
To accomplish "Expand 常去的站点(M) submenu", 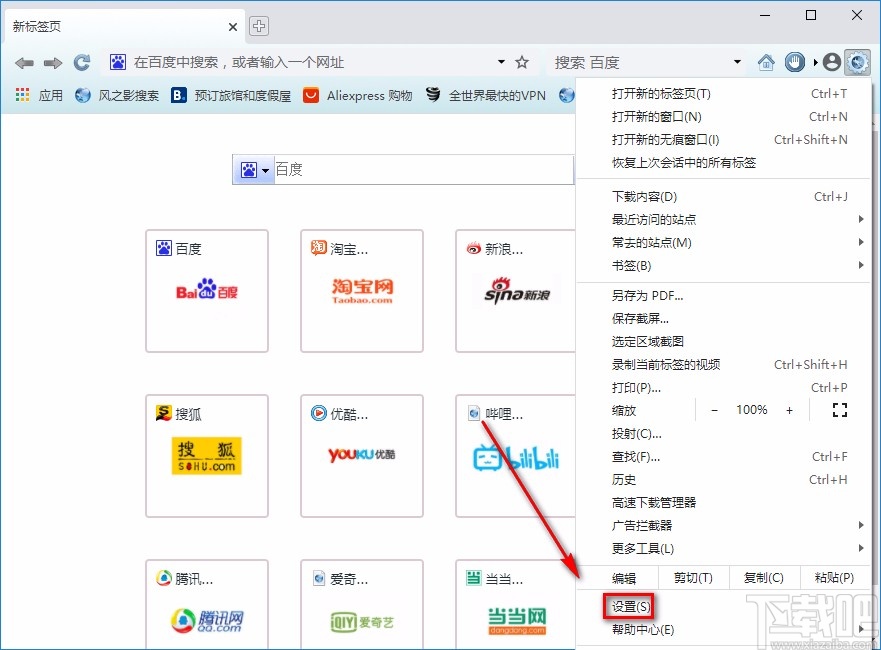I will (x=724, y=243).
